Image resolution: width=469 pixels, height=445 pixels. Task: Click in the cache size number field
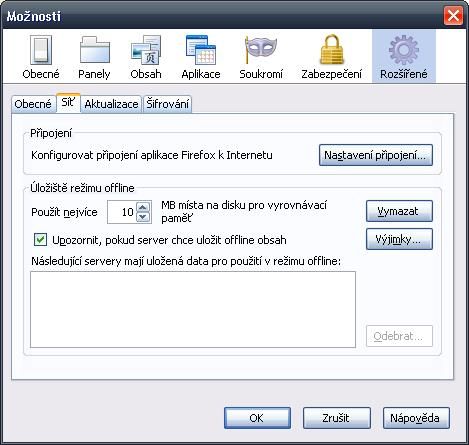122,212
